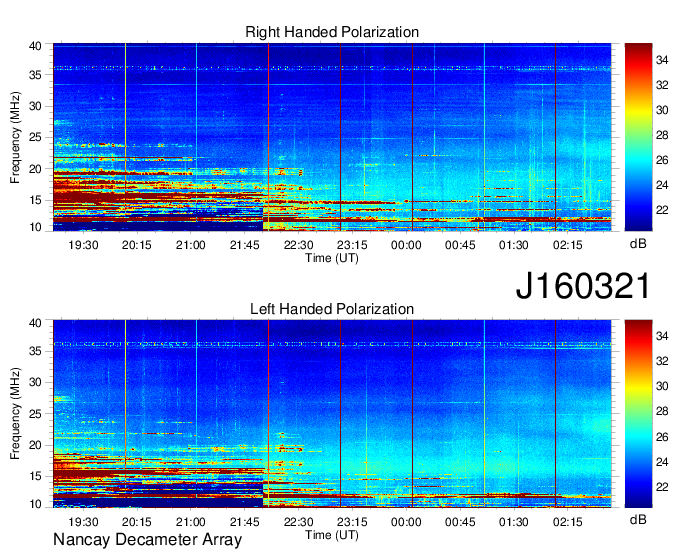Click the Left Handed Polarization spectrogram image
The width and height of the screenshot is (680, 552).
(x=332, y=413)
